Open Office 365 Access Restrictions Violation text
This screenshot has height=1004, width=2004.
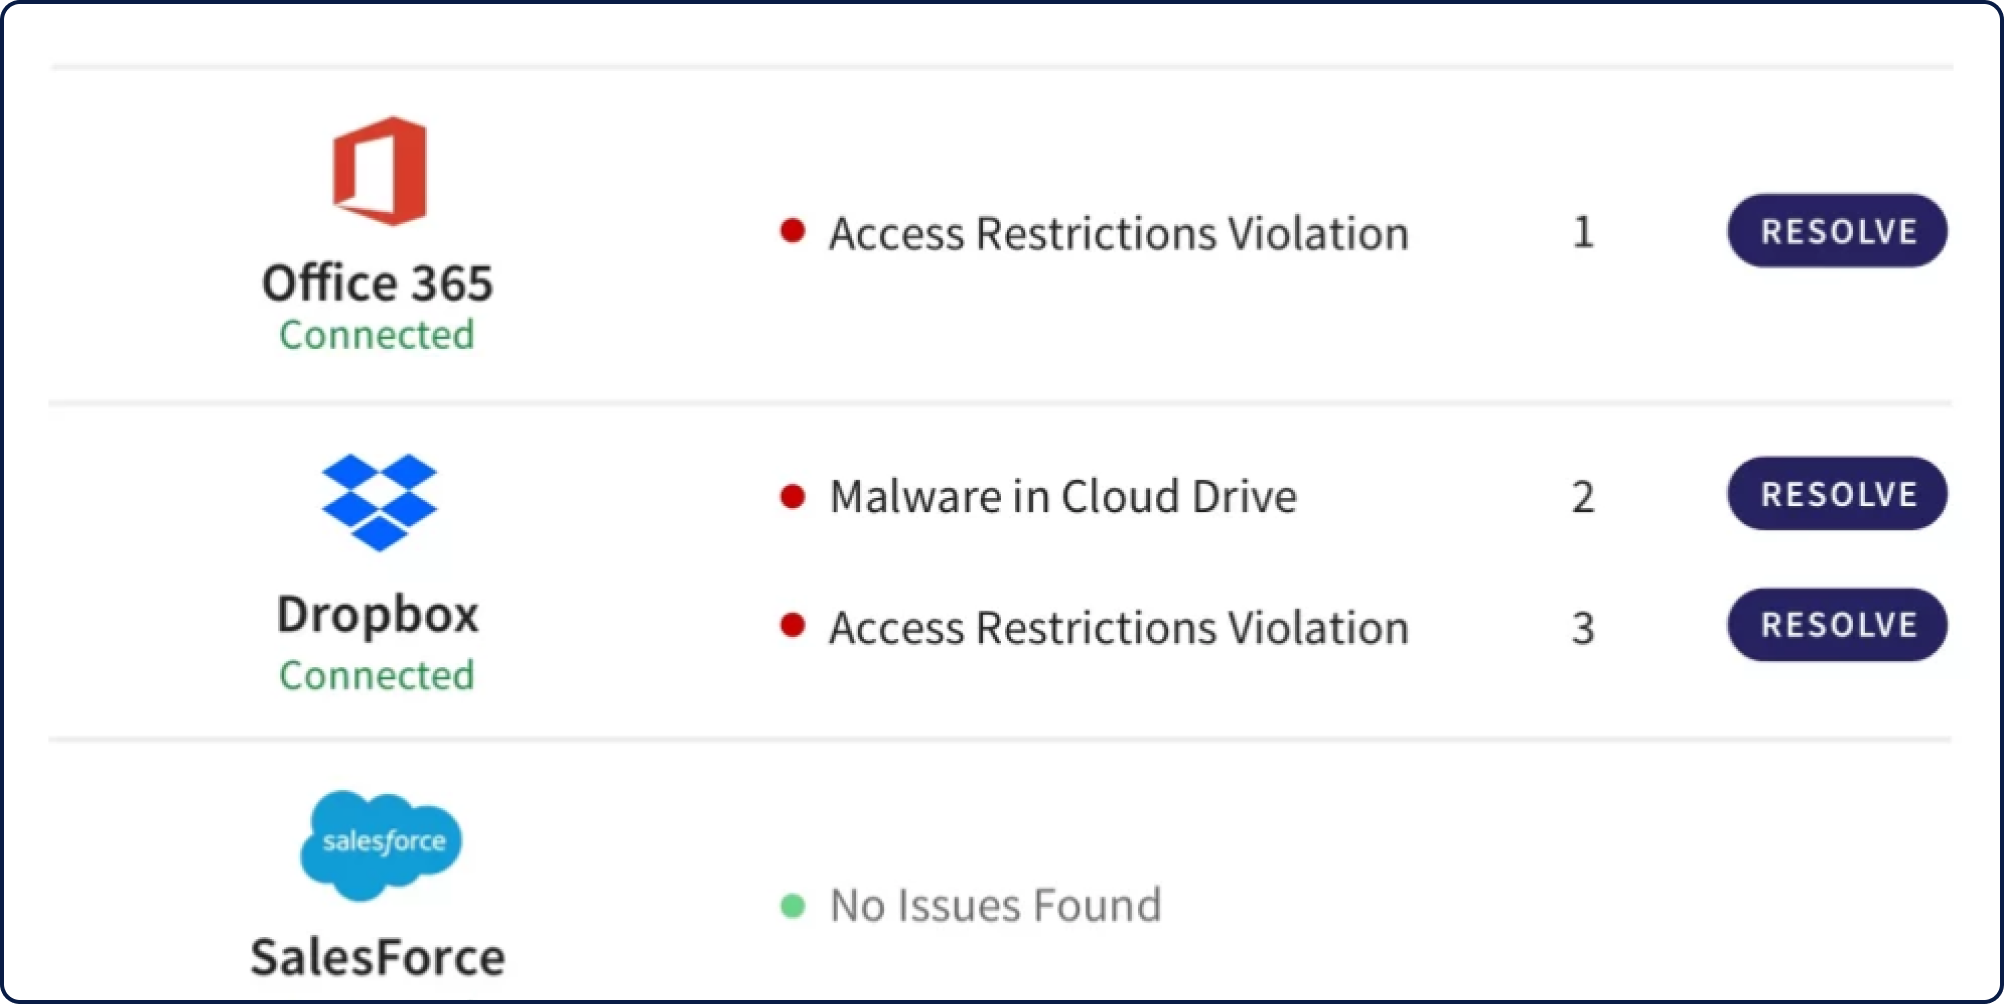click(x=1119, y=234)
